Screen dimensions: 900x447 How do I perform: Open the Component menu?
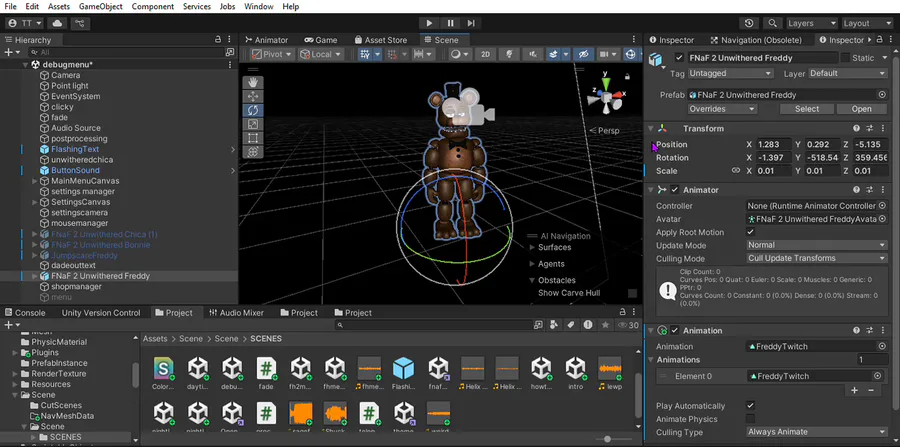[153, 6]
